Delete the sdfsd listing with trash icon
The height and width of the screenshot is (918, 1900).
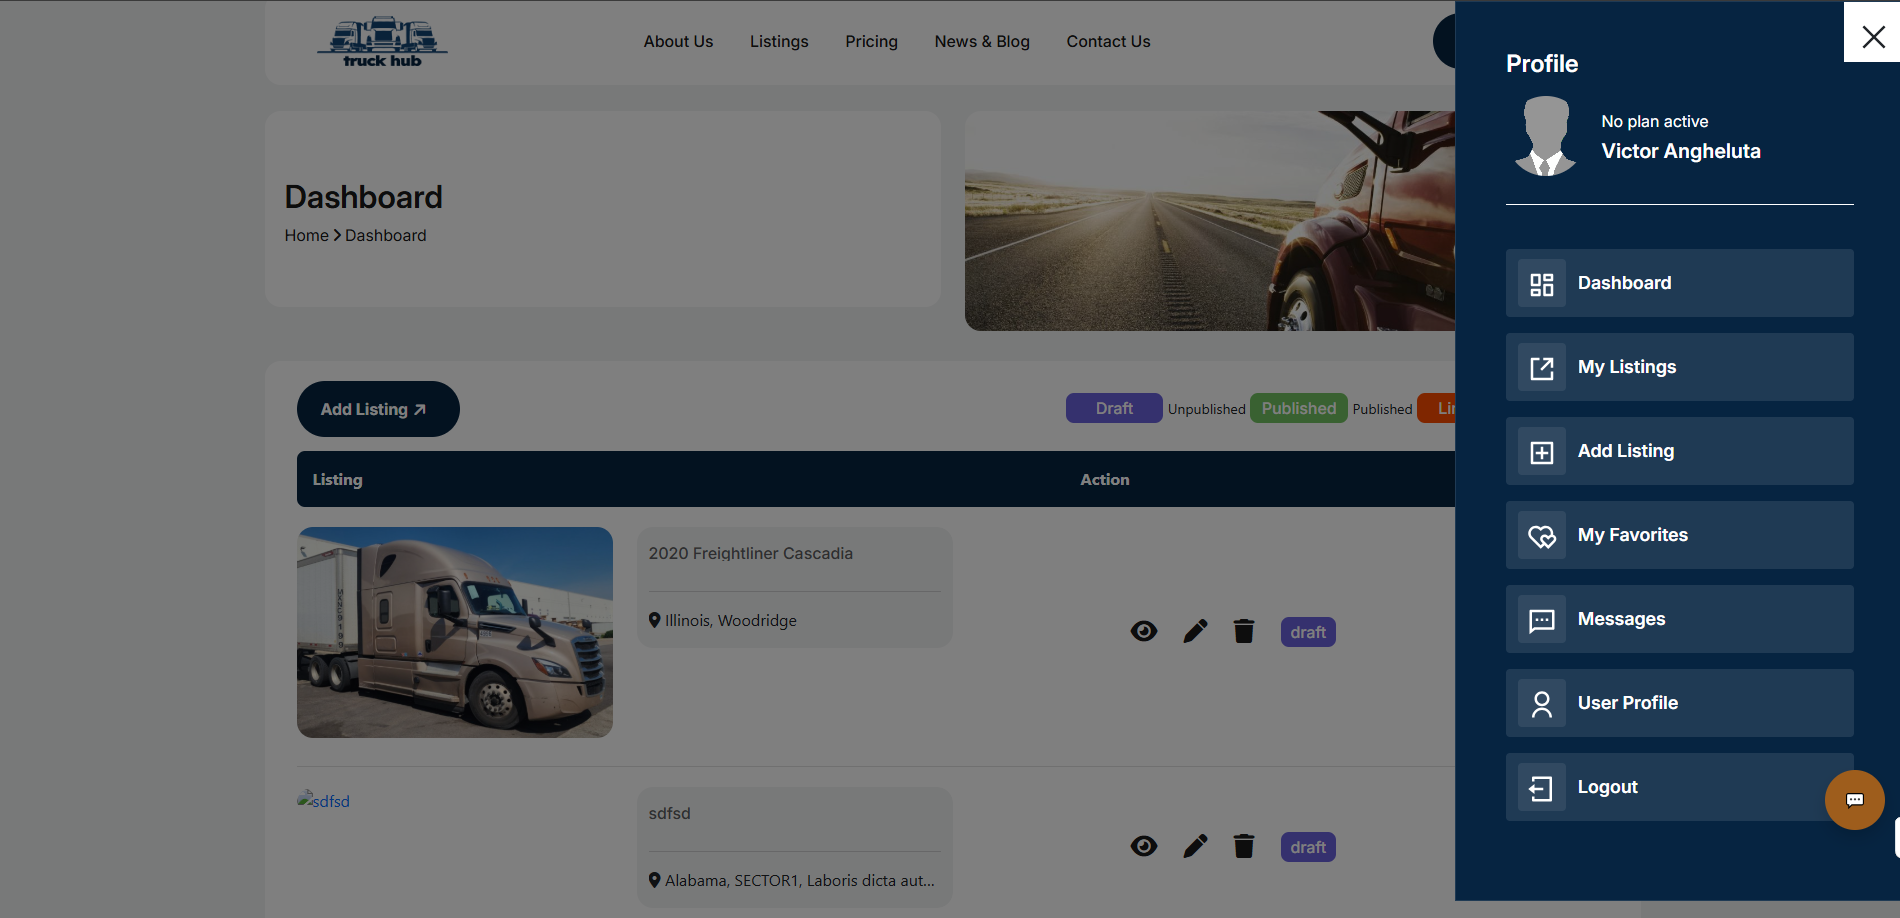click(1243, 846)
